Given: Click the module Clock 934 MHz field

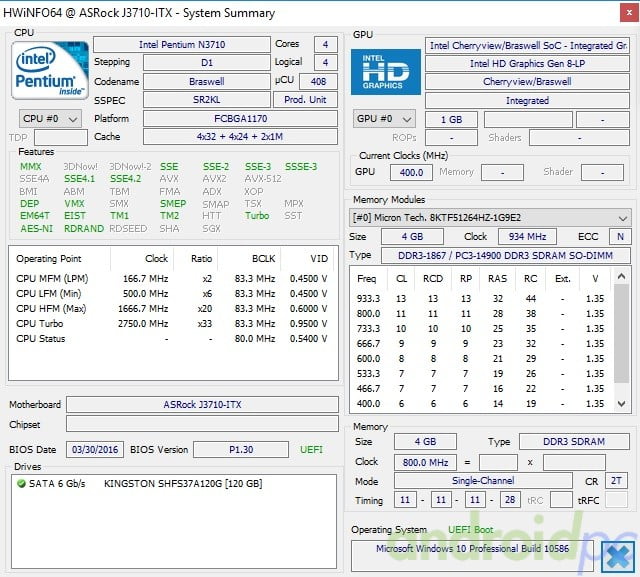Looking at the screenshot, I should tap(527, 236).
